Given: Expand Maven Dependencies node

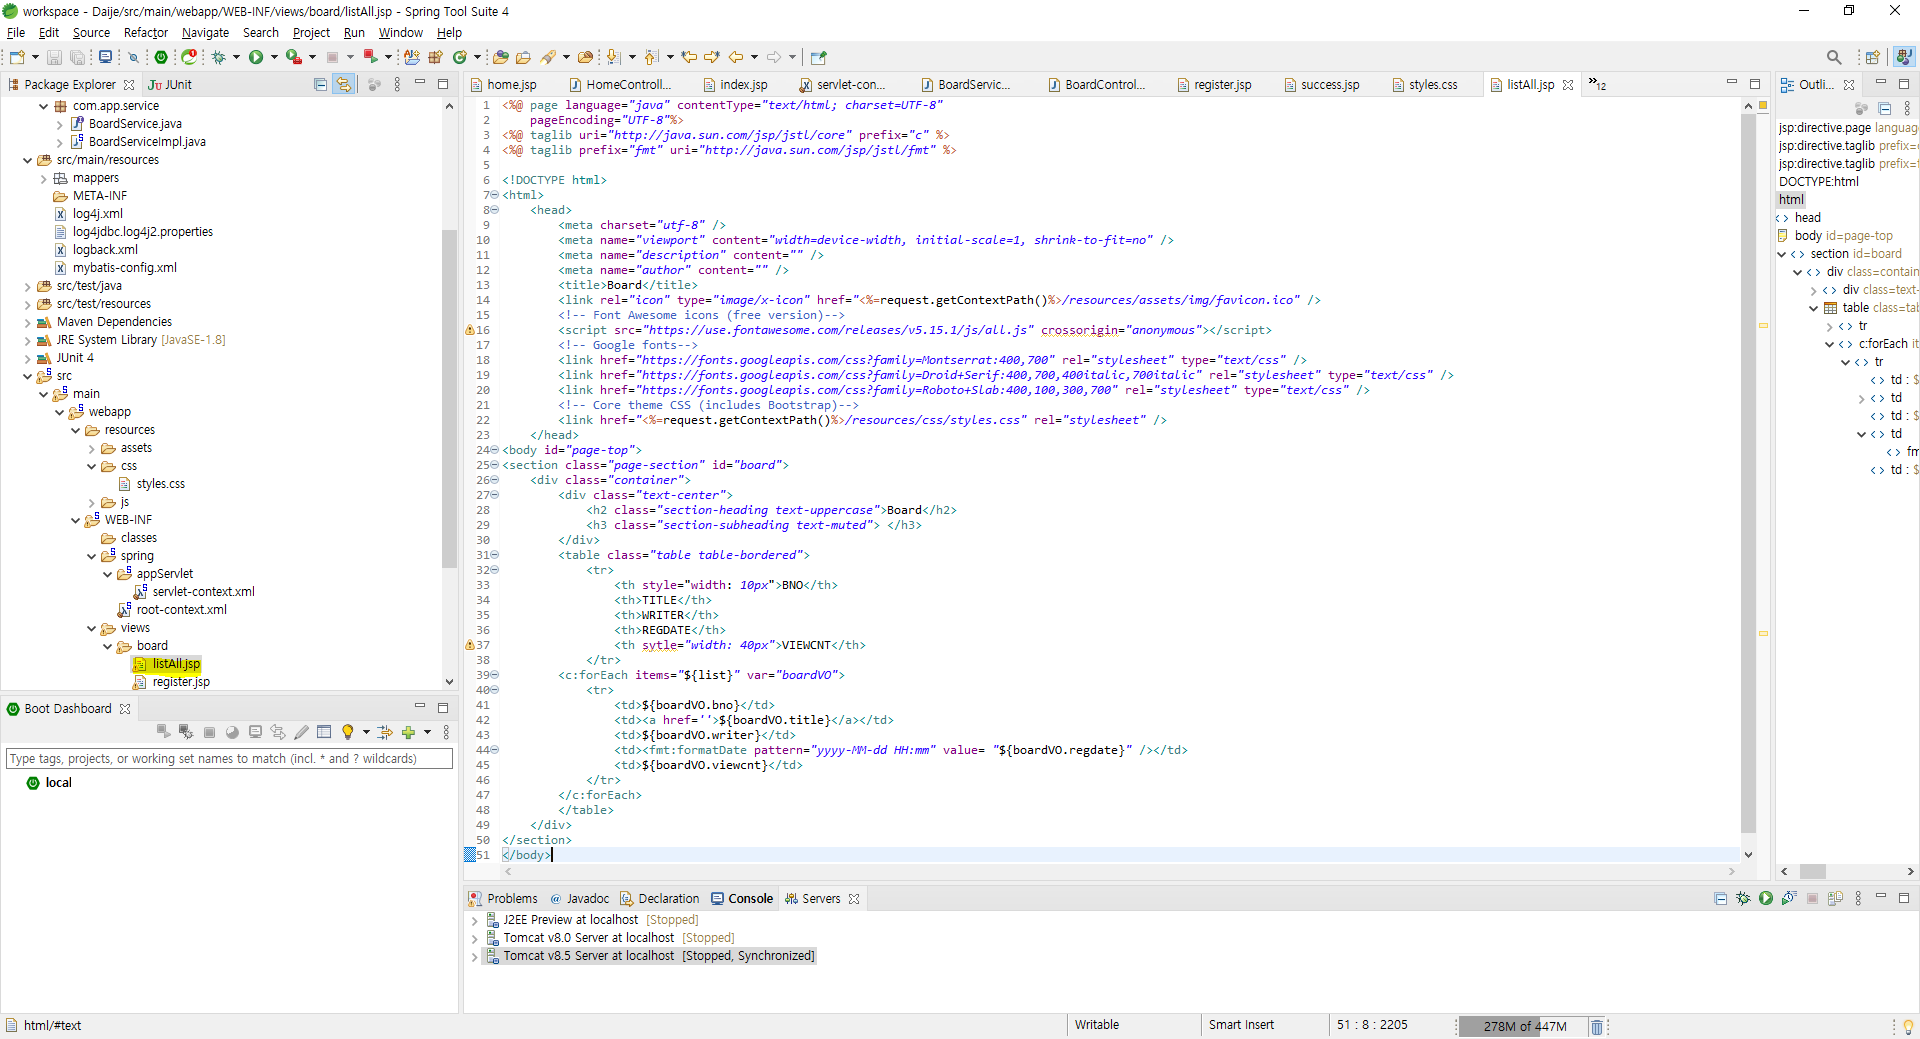Looking at the screenshot, I should pyautogui.click(x=27, y=323).
